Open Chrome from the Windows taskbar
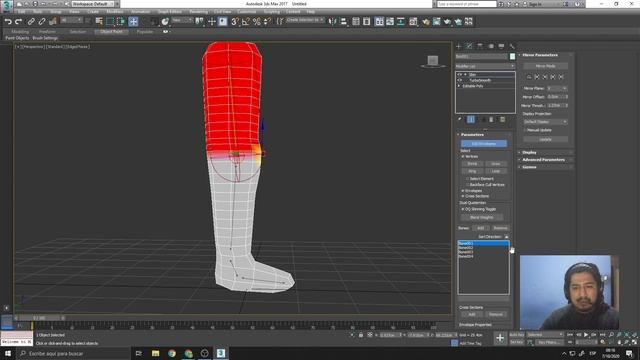The width and height of the screenshot is (640, 360). [172, 353]
